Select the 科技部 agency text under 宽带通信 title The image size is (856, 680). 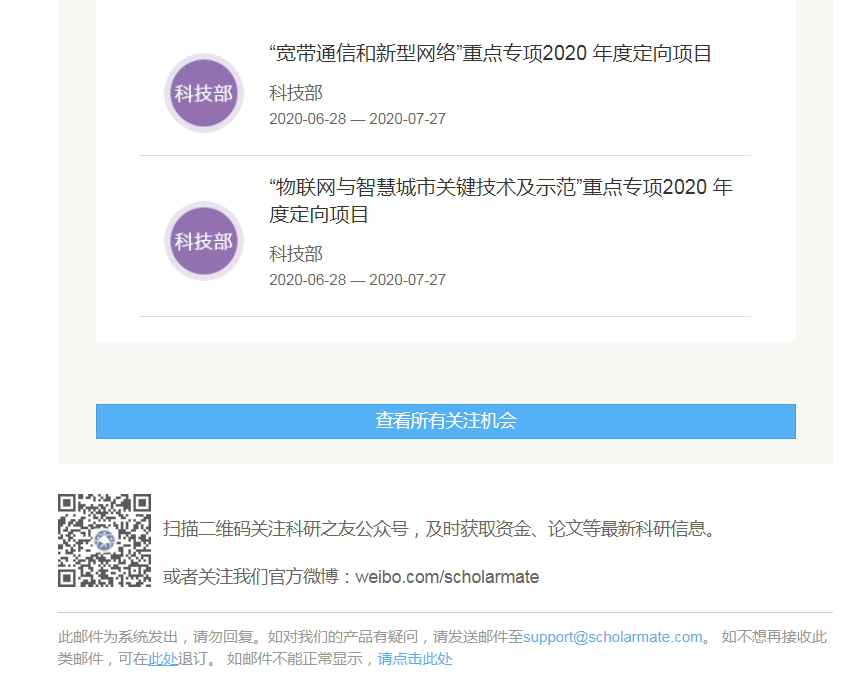click(x=296, y=93)
